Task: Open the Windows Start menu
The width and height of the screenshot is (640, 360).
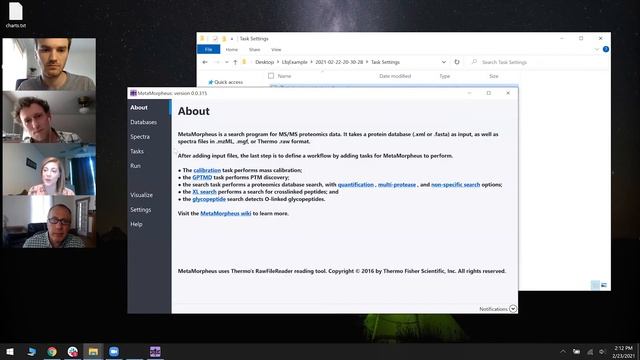Action: click(x=10, y=351)
